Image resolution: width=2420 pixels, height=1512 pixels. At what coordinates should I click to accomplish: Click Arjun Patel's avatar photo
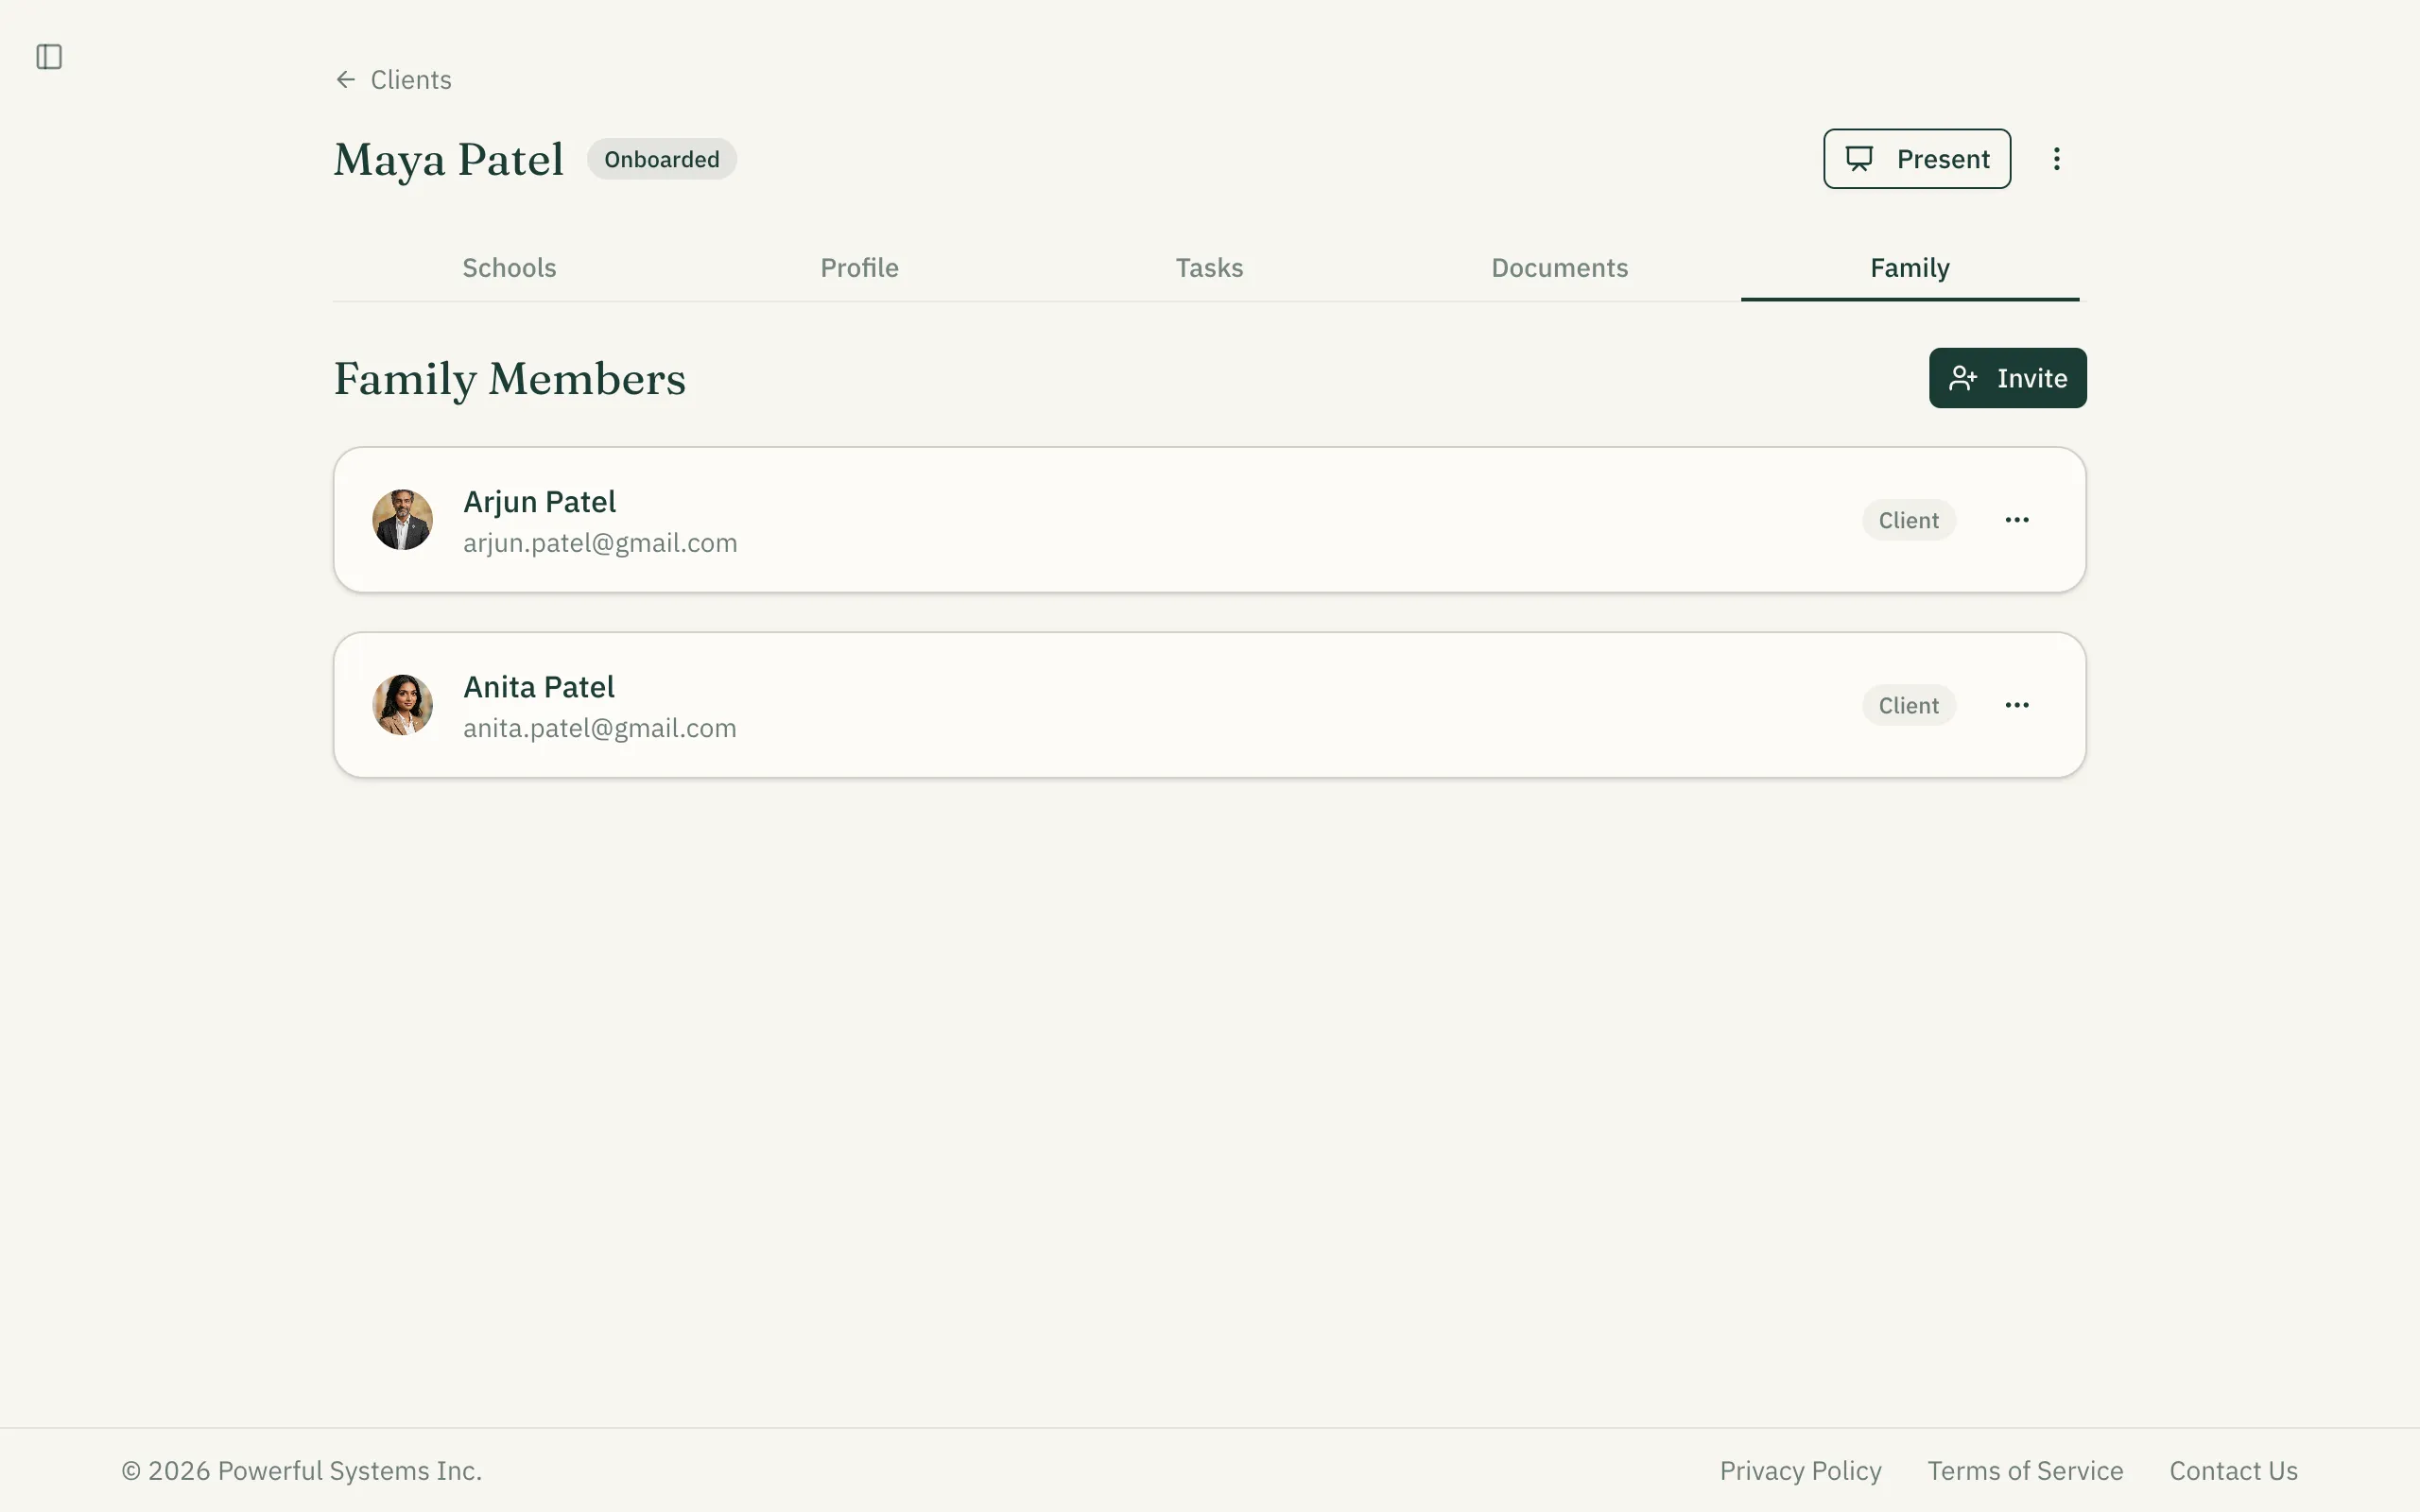pos(403,520)
